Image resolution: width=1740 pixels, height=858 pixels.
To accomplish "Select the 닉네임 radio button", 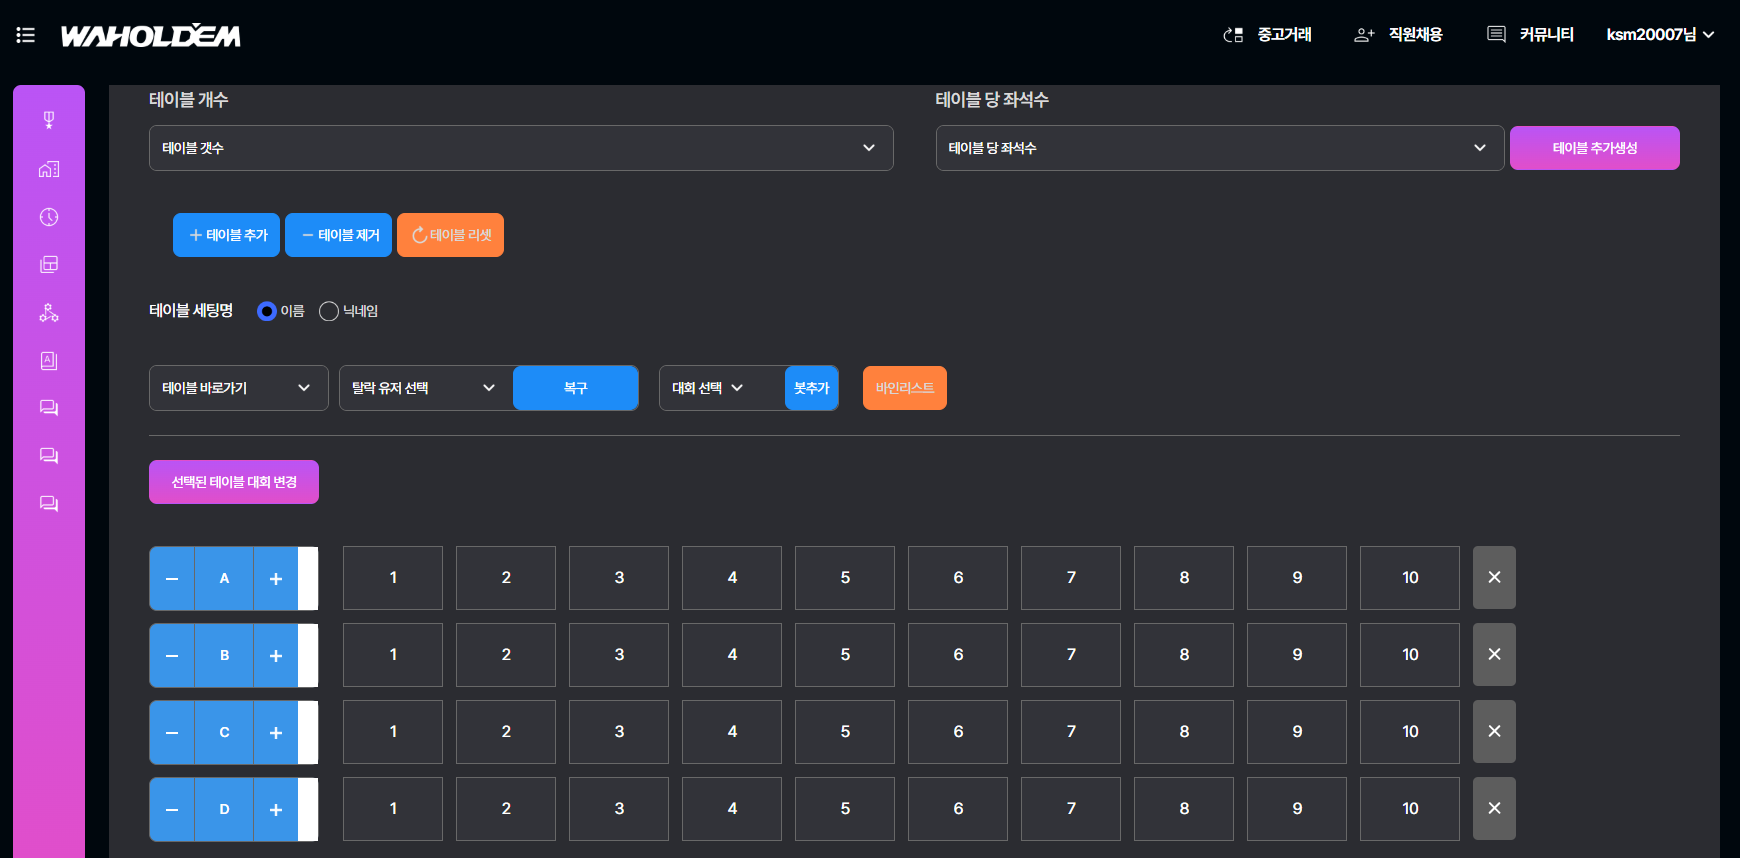I will click(x=328, y=311).
